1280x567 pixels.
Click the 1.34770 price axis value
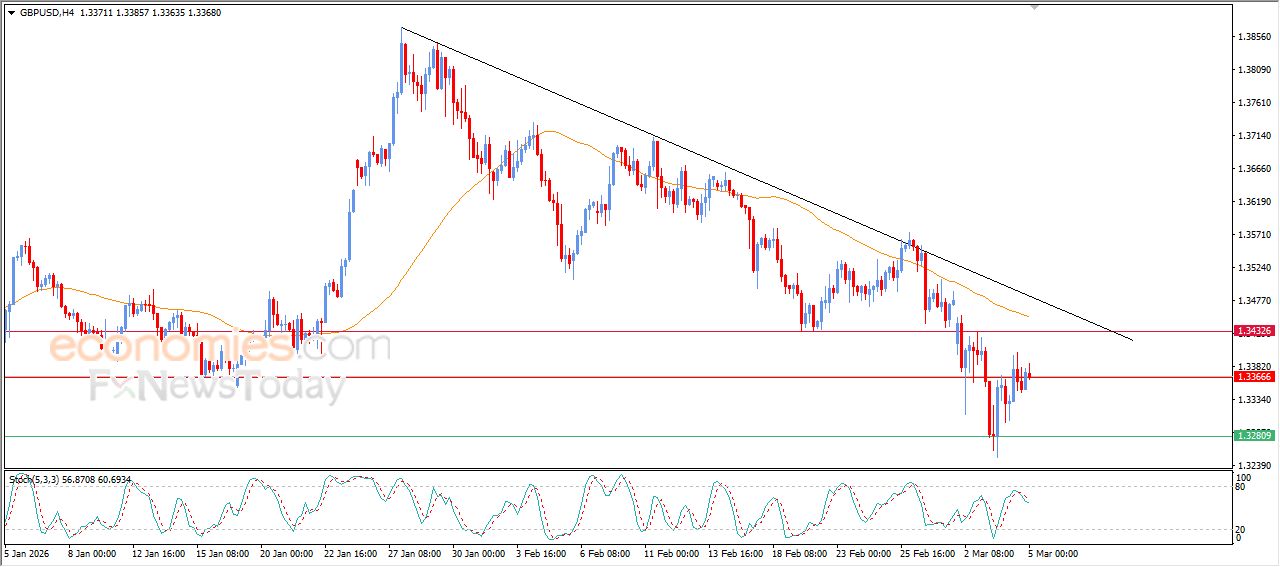[x=1255, y=301]
